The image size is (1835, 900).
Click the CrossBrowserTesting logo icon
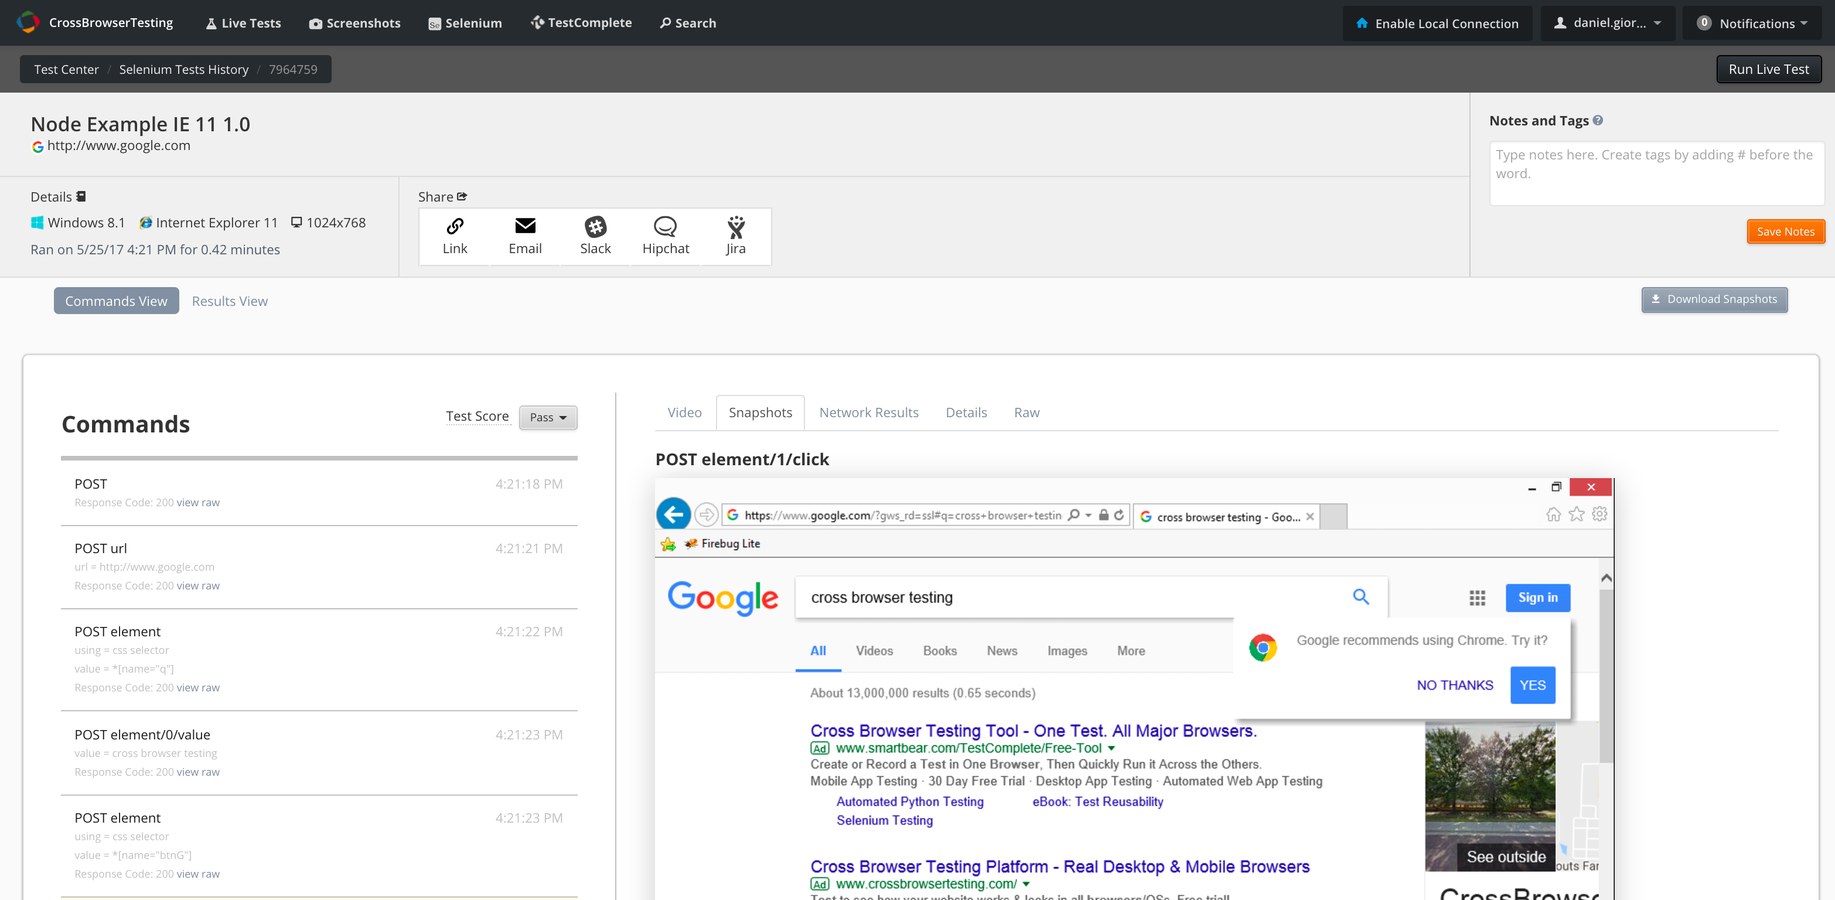[28, 22]
